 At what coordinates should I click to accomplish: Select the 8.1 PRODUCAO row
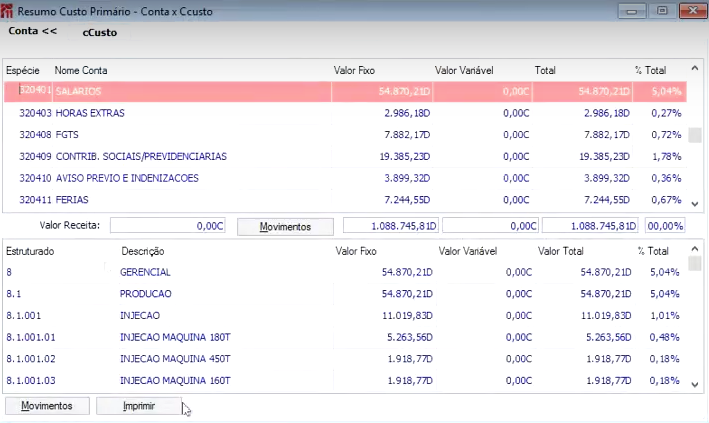pyautogui.click(x=345, y=294)
